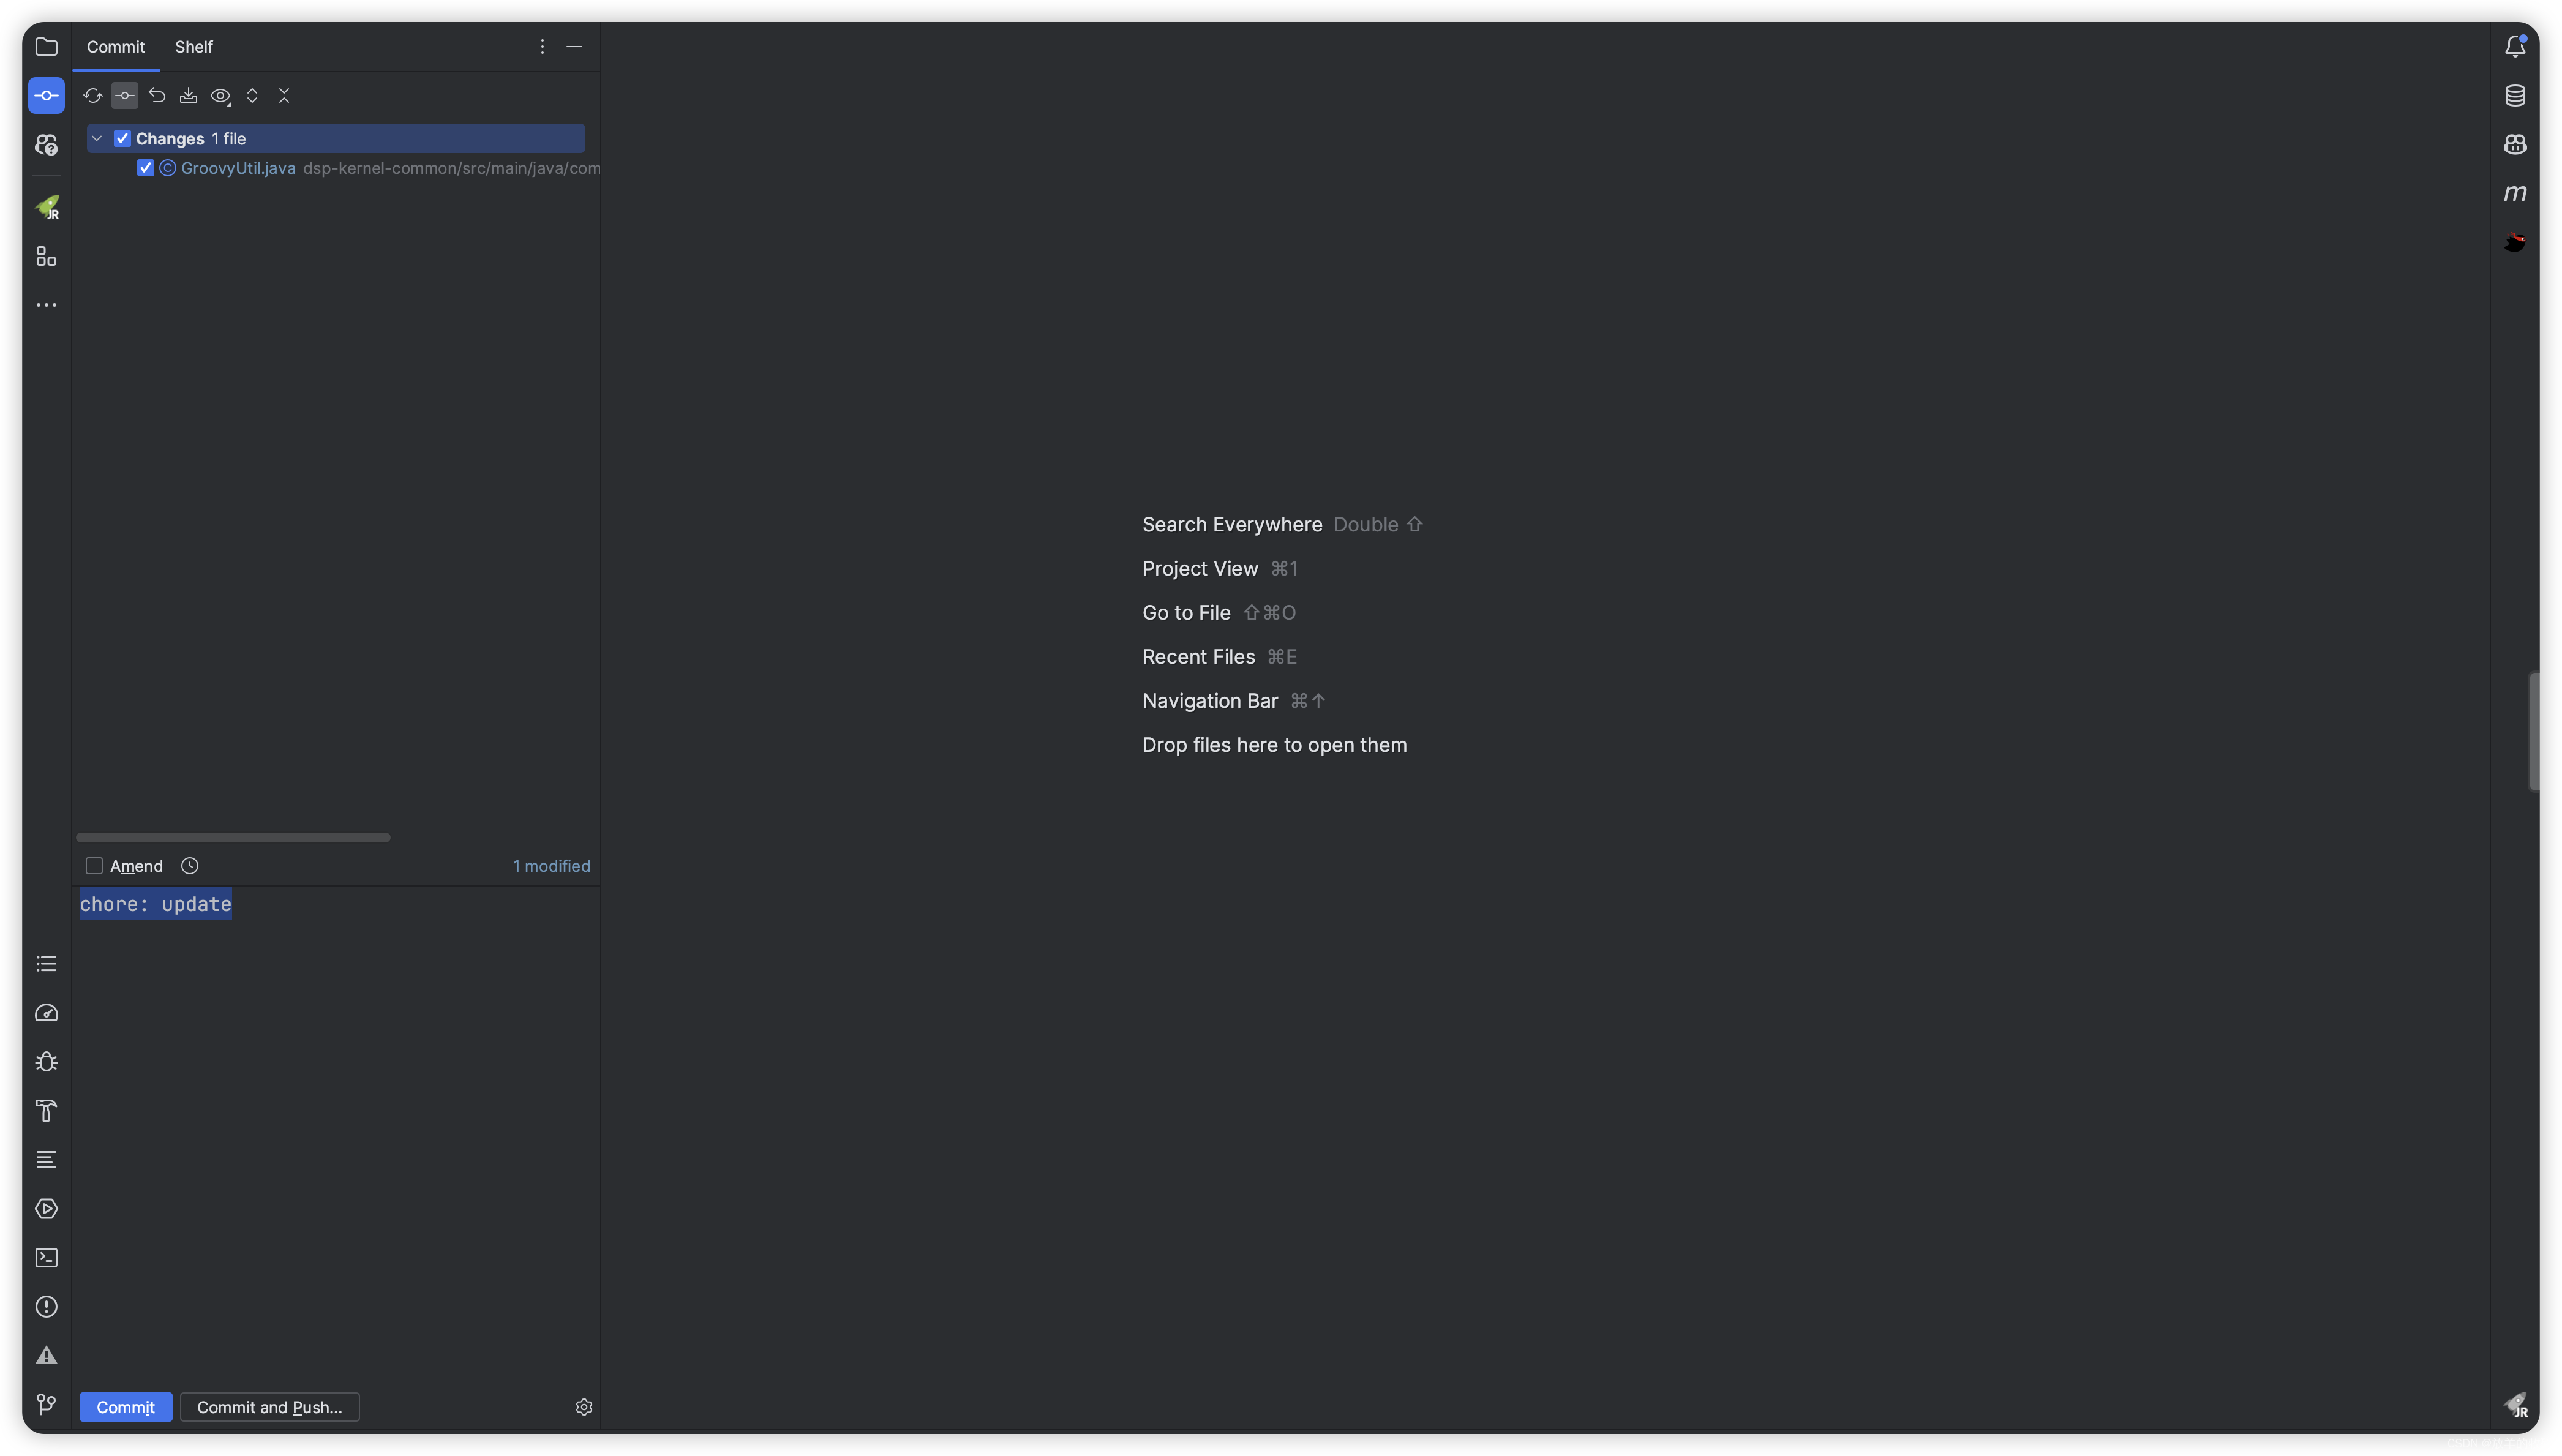Refresh the changes view

[93, 95]
